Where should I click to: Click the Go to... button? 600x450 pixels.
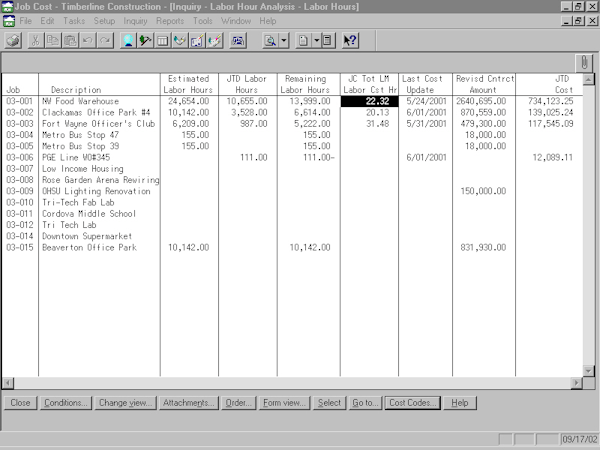[x=365, y=403]
